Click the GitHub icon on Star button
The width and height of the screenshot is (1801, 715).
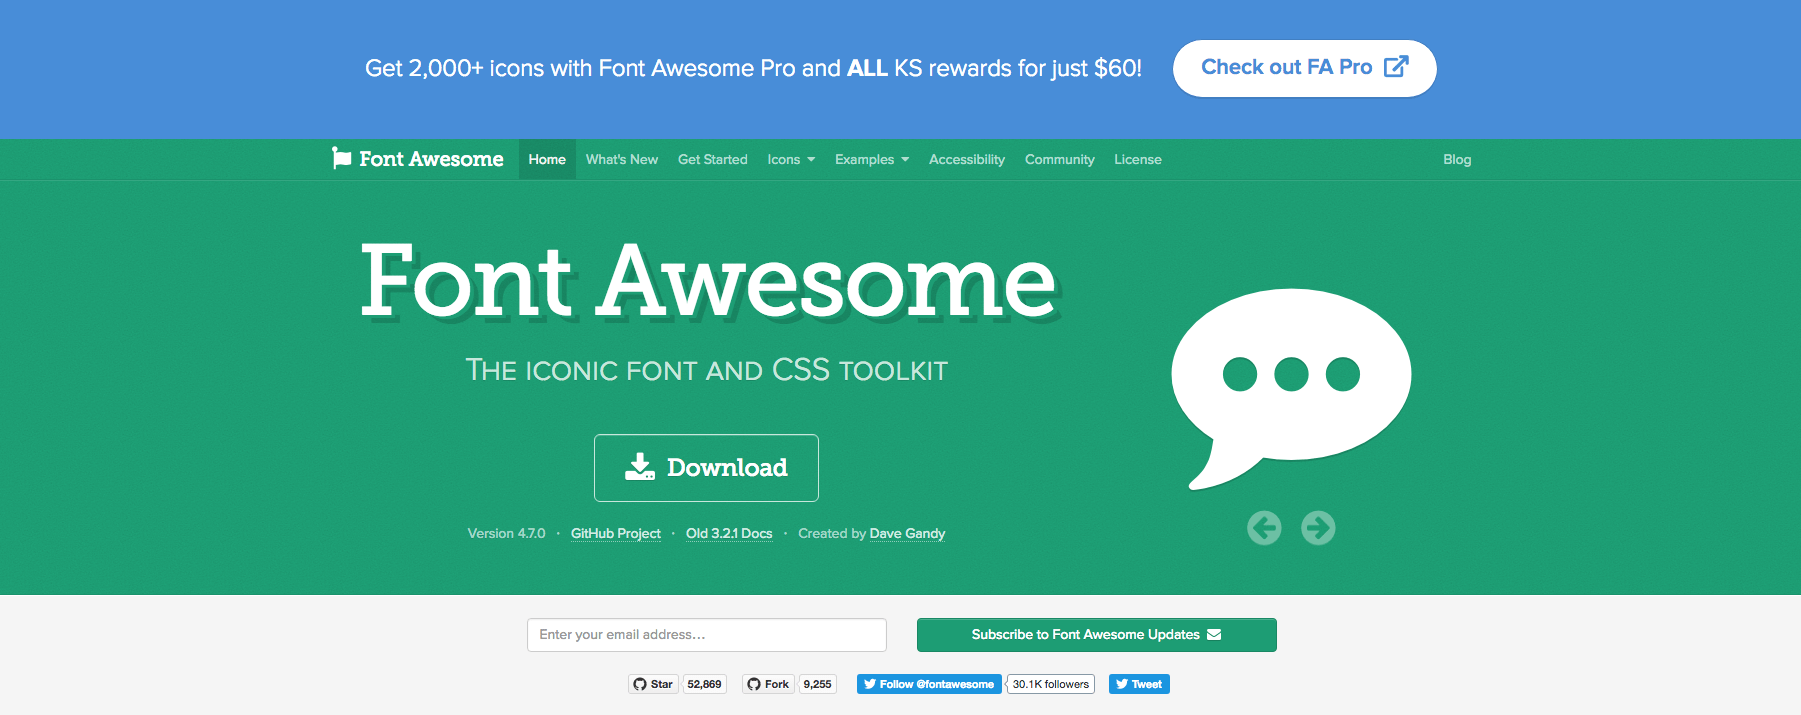click(640, 684)
